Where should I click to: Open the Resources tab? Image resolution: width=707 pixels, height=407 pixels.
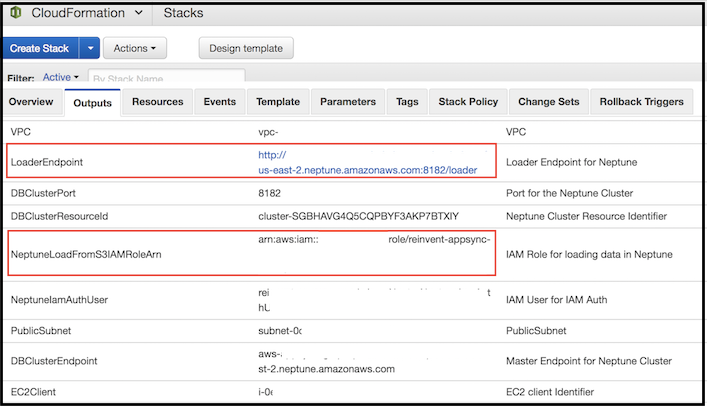[x=158, y=102]
